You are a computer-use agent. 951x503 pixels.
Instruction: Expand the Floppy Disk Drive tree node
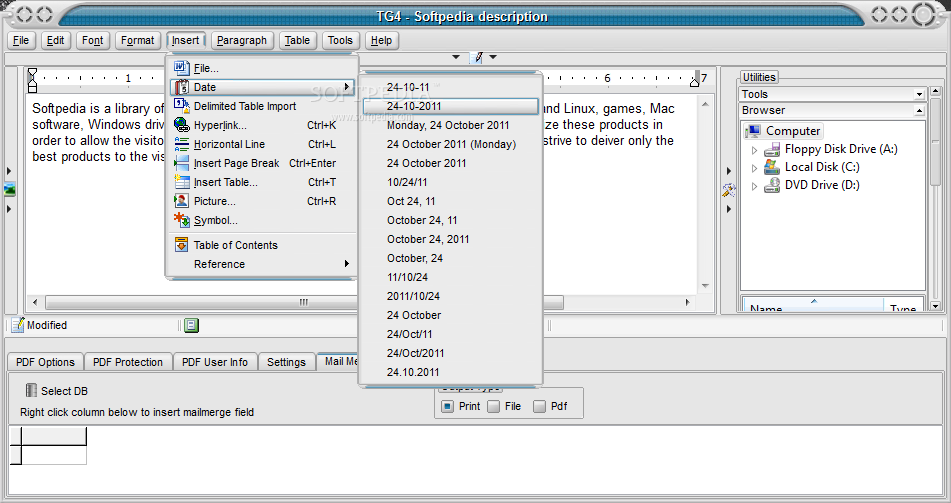coord(754,150)
